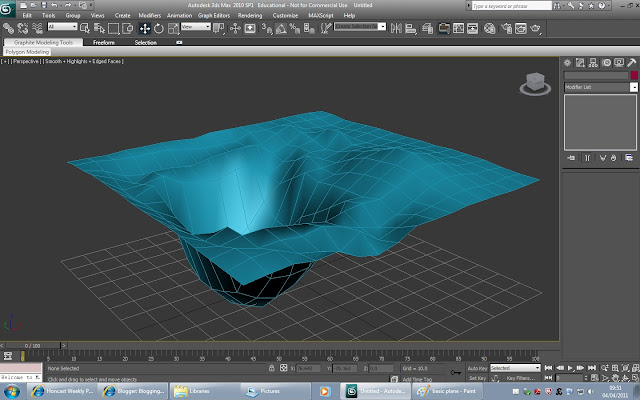Click the Use Pivot Point Center icon
640x400 pixels.
(219, 28)
